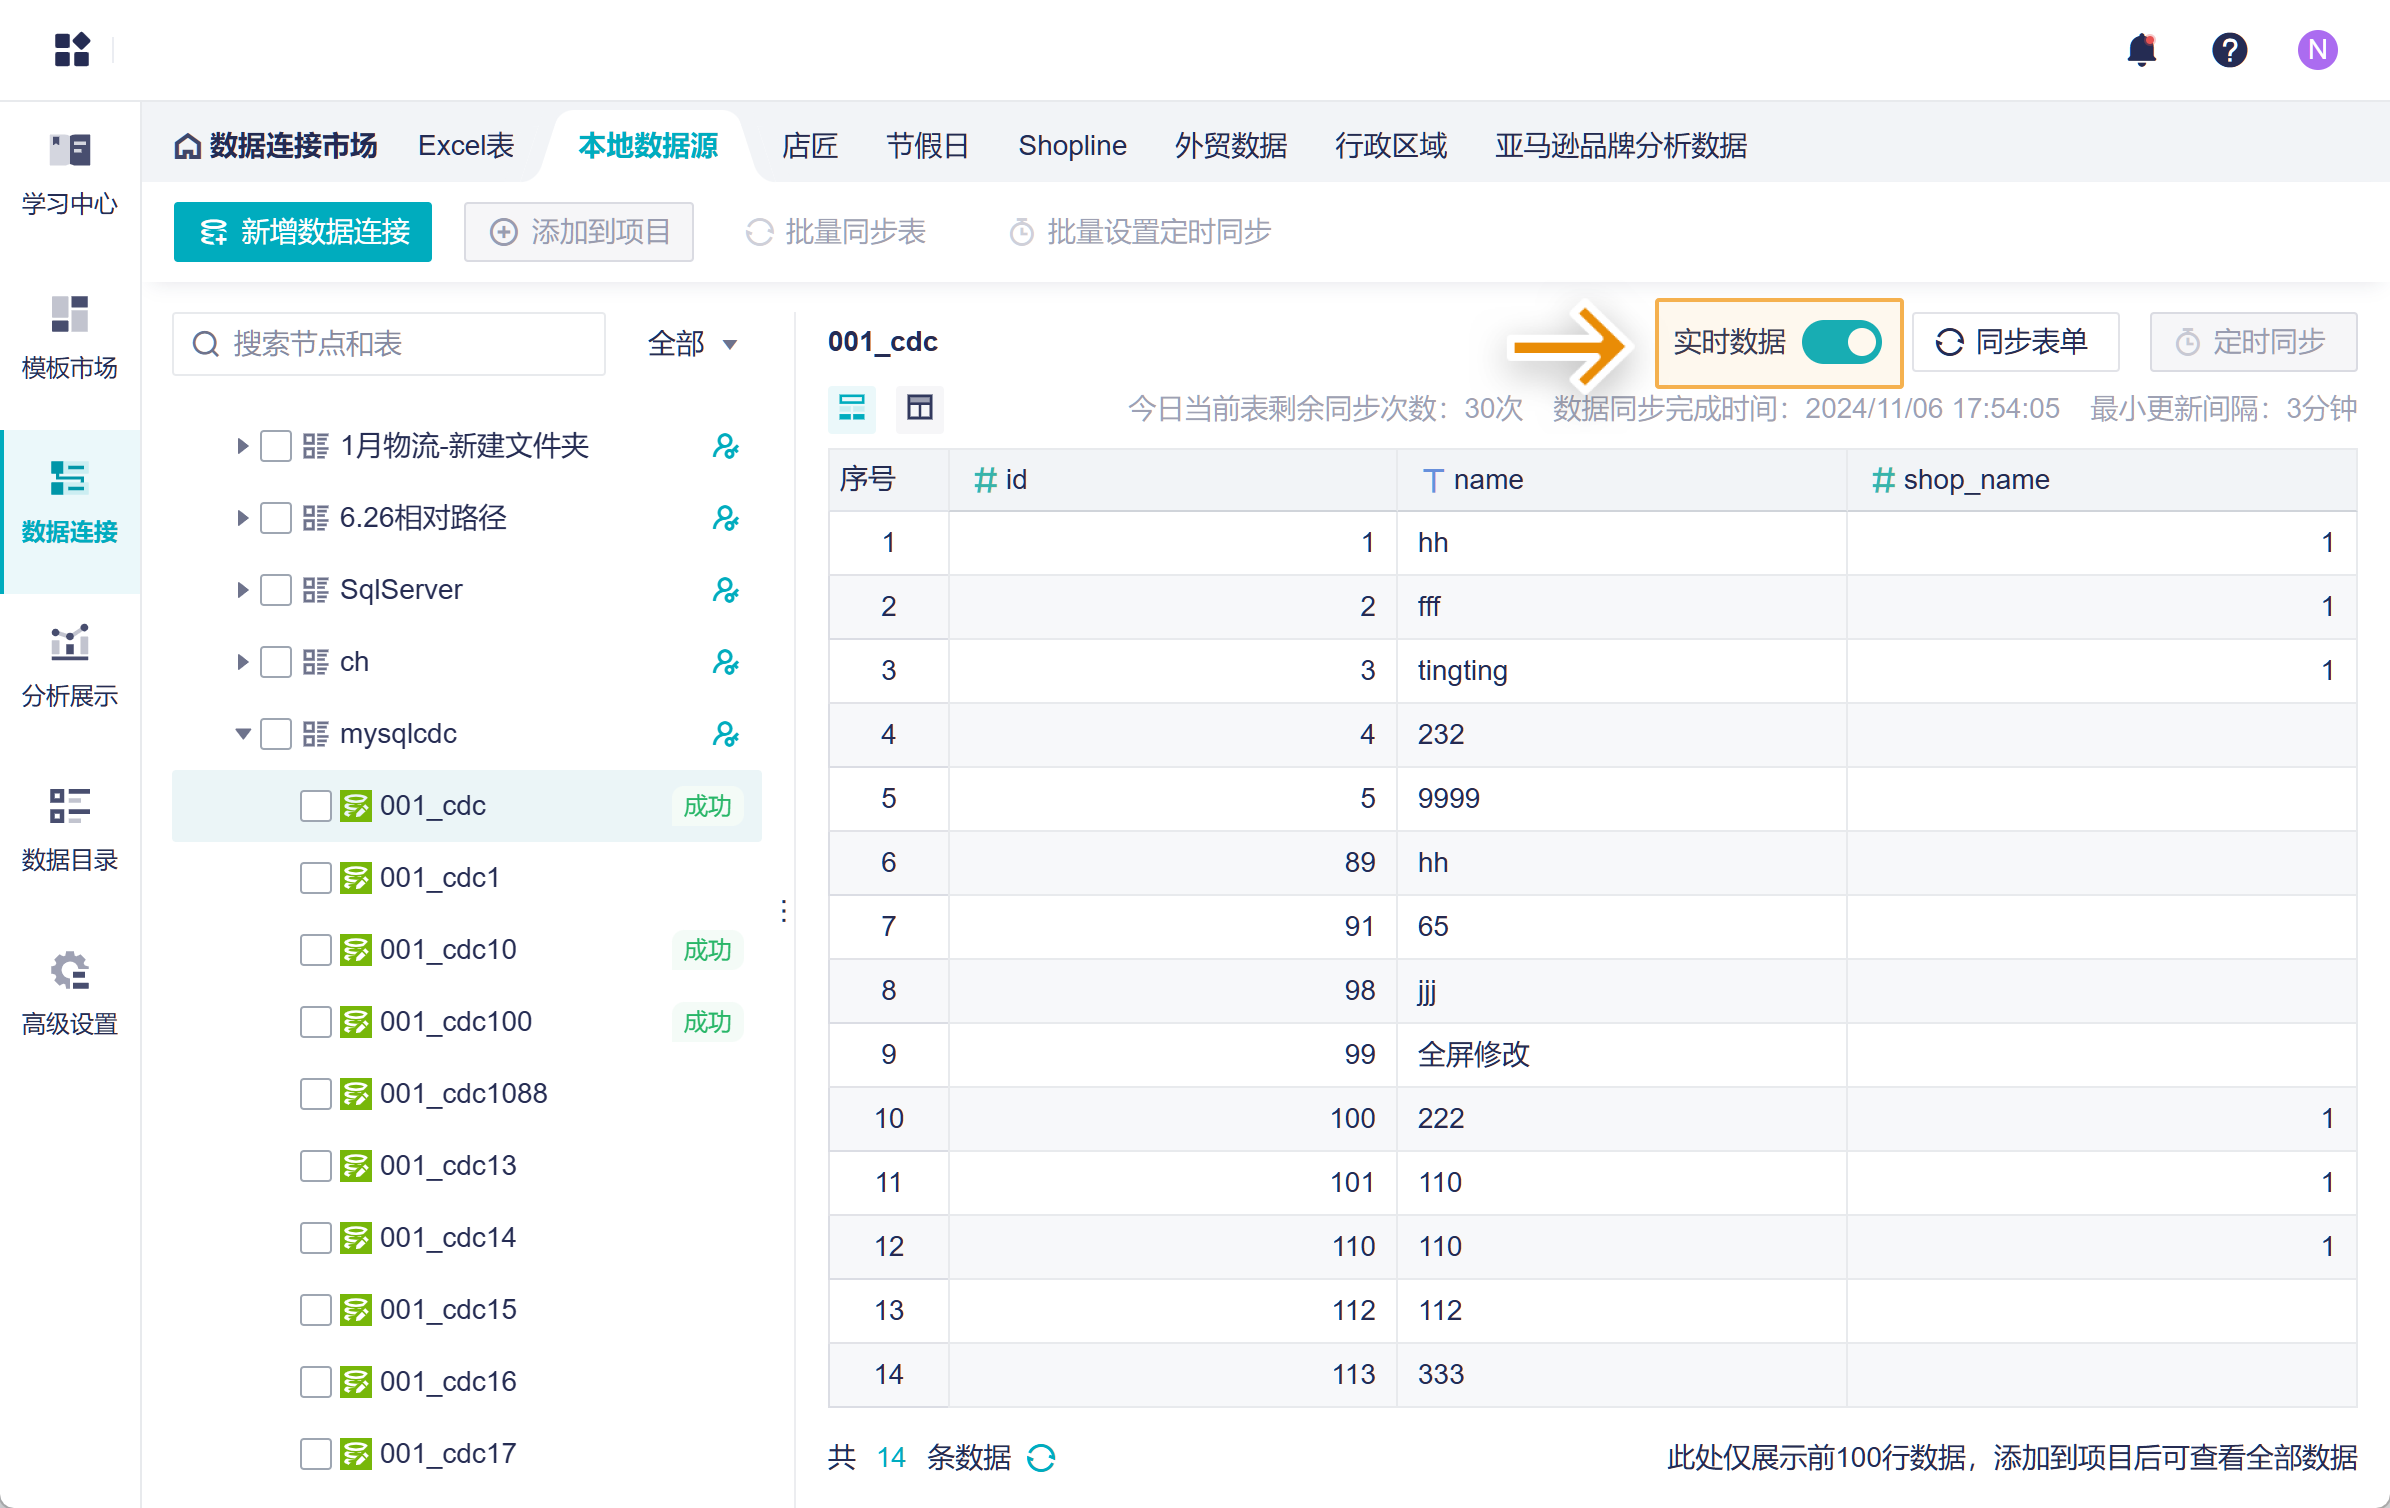2390x1508 pixels.
Task: Toggle the 实时数据 switch off
Action: pos(1841,342)
